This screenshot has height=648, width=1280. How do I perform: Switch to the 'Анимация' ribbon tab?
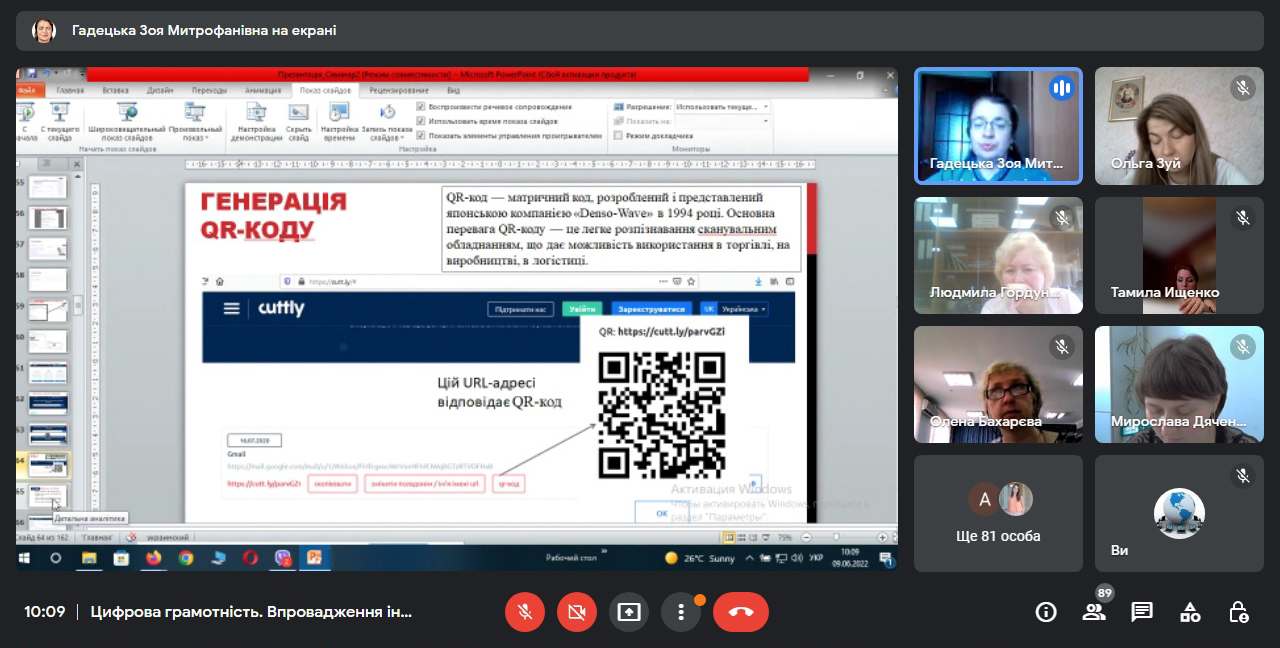[x=263, y=90]
